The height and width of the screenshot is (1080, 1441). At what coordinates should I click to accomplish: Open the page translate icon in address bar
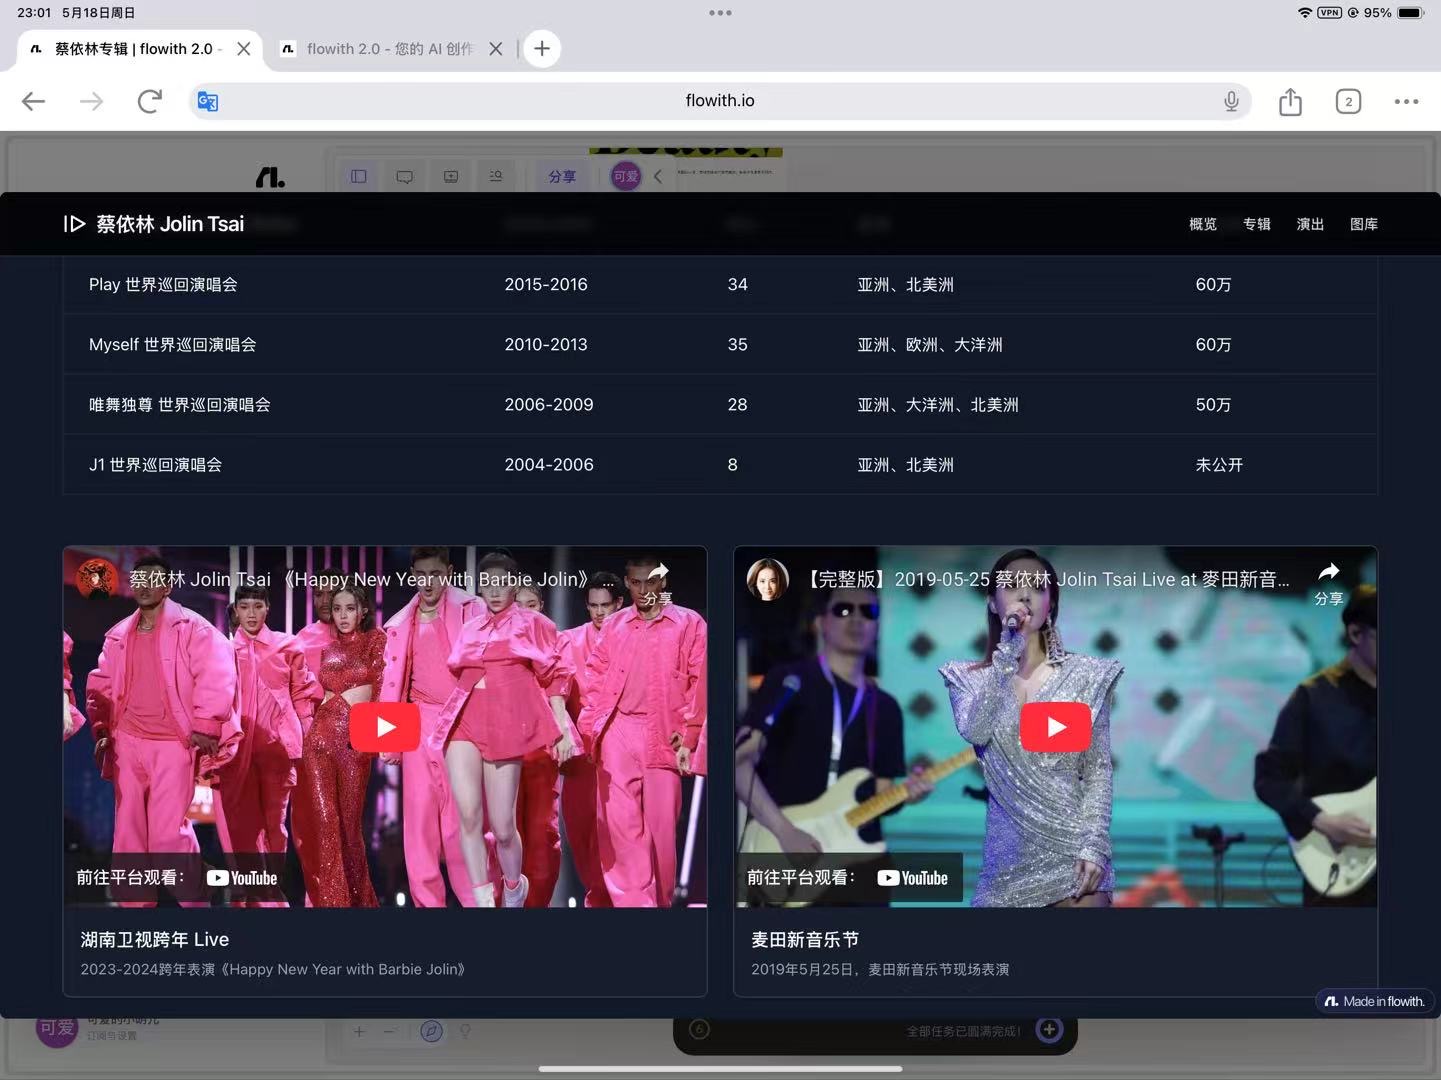click(207, 101)
